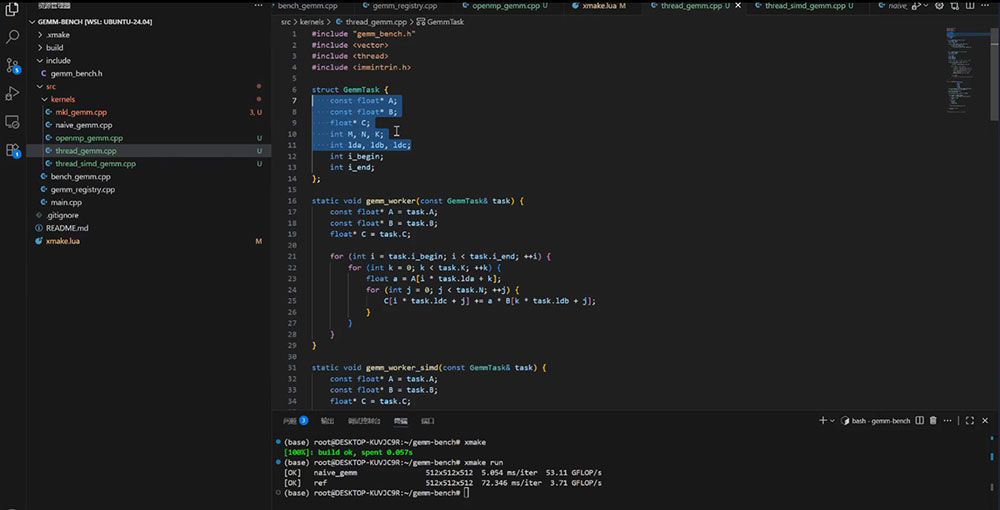
Task: Open the Source Control view
Action: [x=12, y=65]
